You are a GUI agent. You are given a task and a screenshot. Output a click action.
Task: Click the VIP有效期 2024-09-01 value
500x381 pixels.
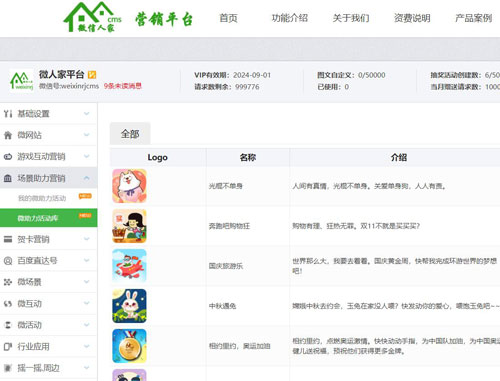point(252,75)
